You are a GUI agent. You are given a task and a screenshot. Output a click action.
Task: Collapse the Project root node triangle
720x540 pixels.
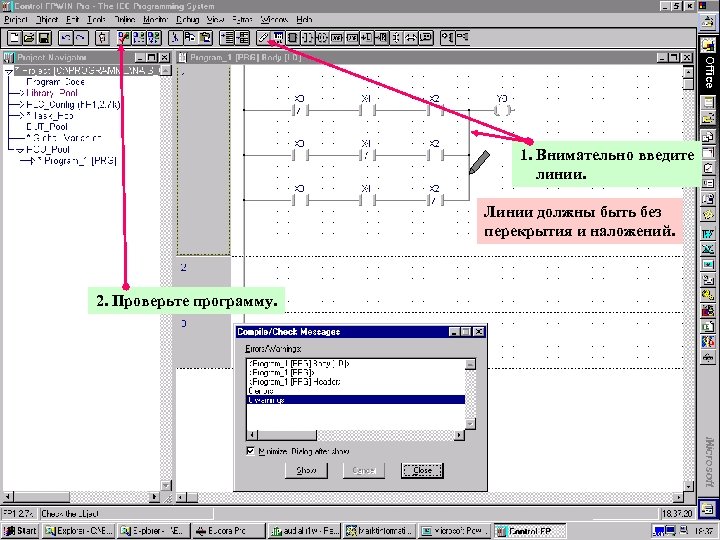[9, 72]
